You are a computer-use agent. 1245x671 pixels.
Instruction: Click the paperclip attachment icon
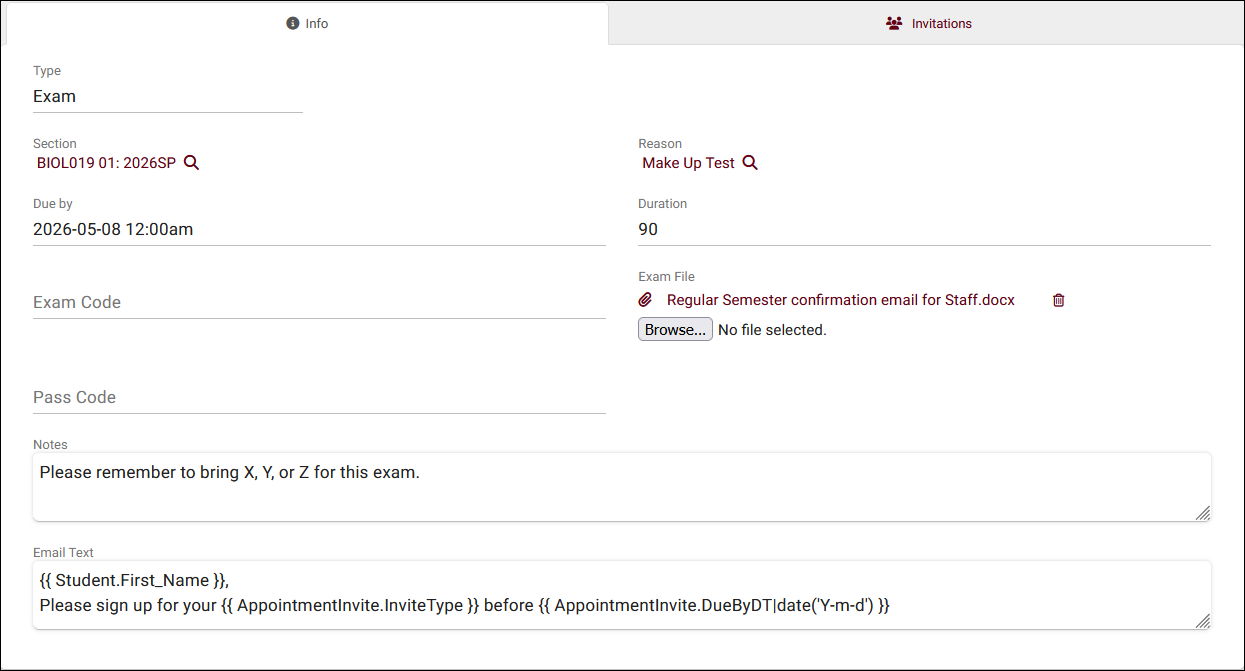[x=646, y=300]
